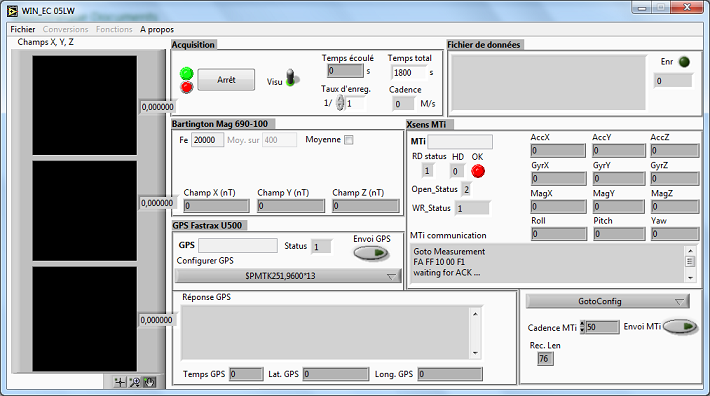Screen dimensions: 710x396
Task: Click the 'waiting for ACK ...' log line
Action: tap(446, 272)
